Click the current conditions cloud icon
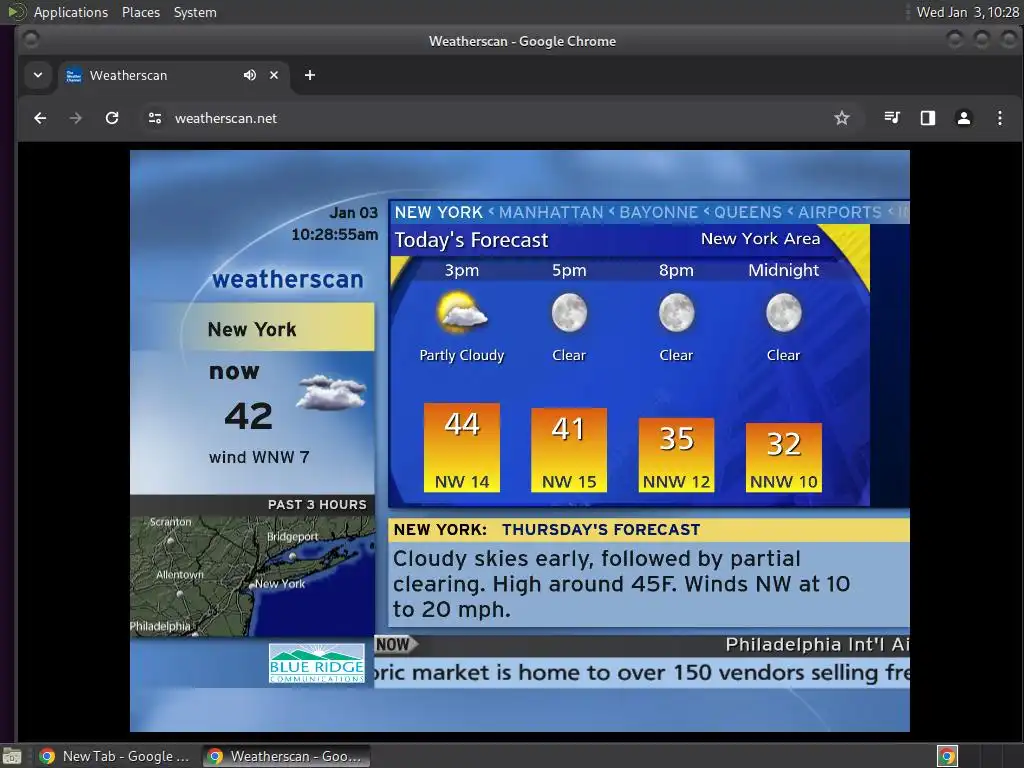1024x768 pixels. 332,392
